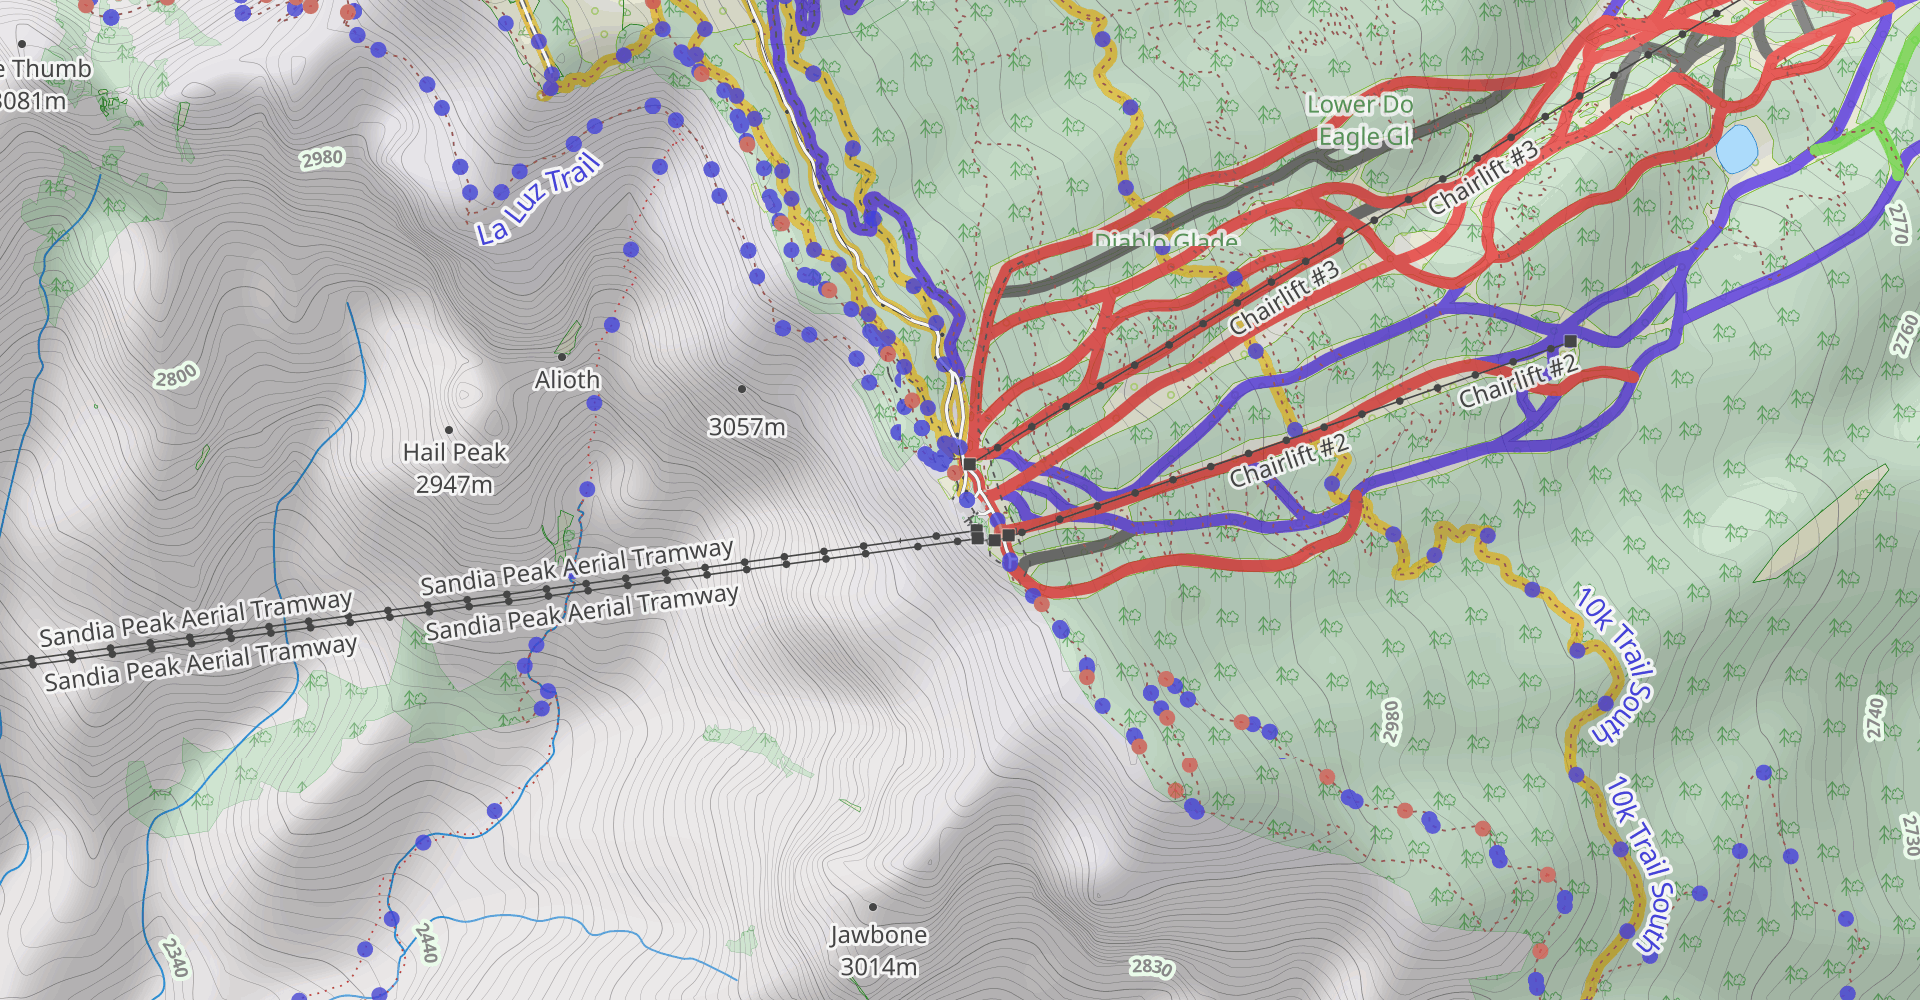Click the Diablo Glade run label
The image size is (1920, 1000).
pos(1166,241)
